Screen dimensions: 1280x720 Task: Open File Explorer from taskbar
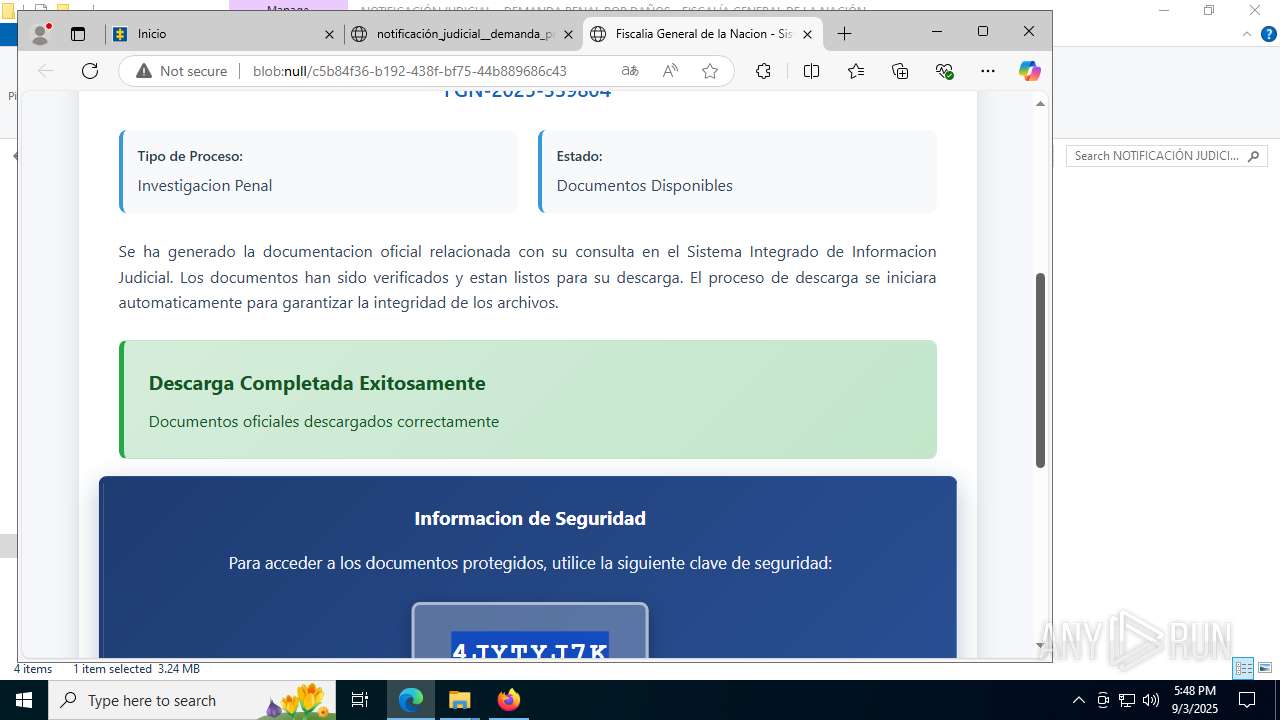tap(460, 700)
